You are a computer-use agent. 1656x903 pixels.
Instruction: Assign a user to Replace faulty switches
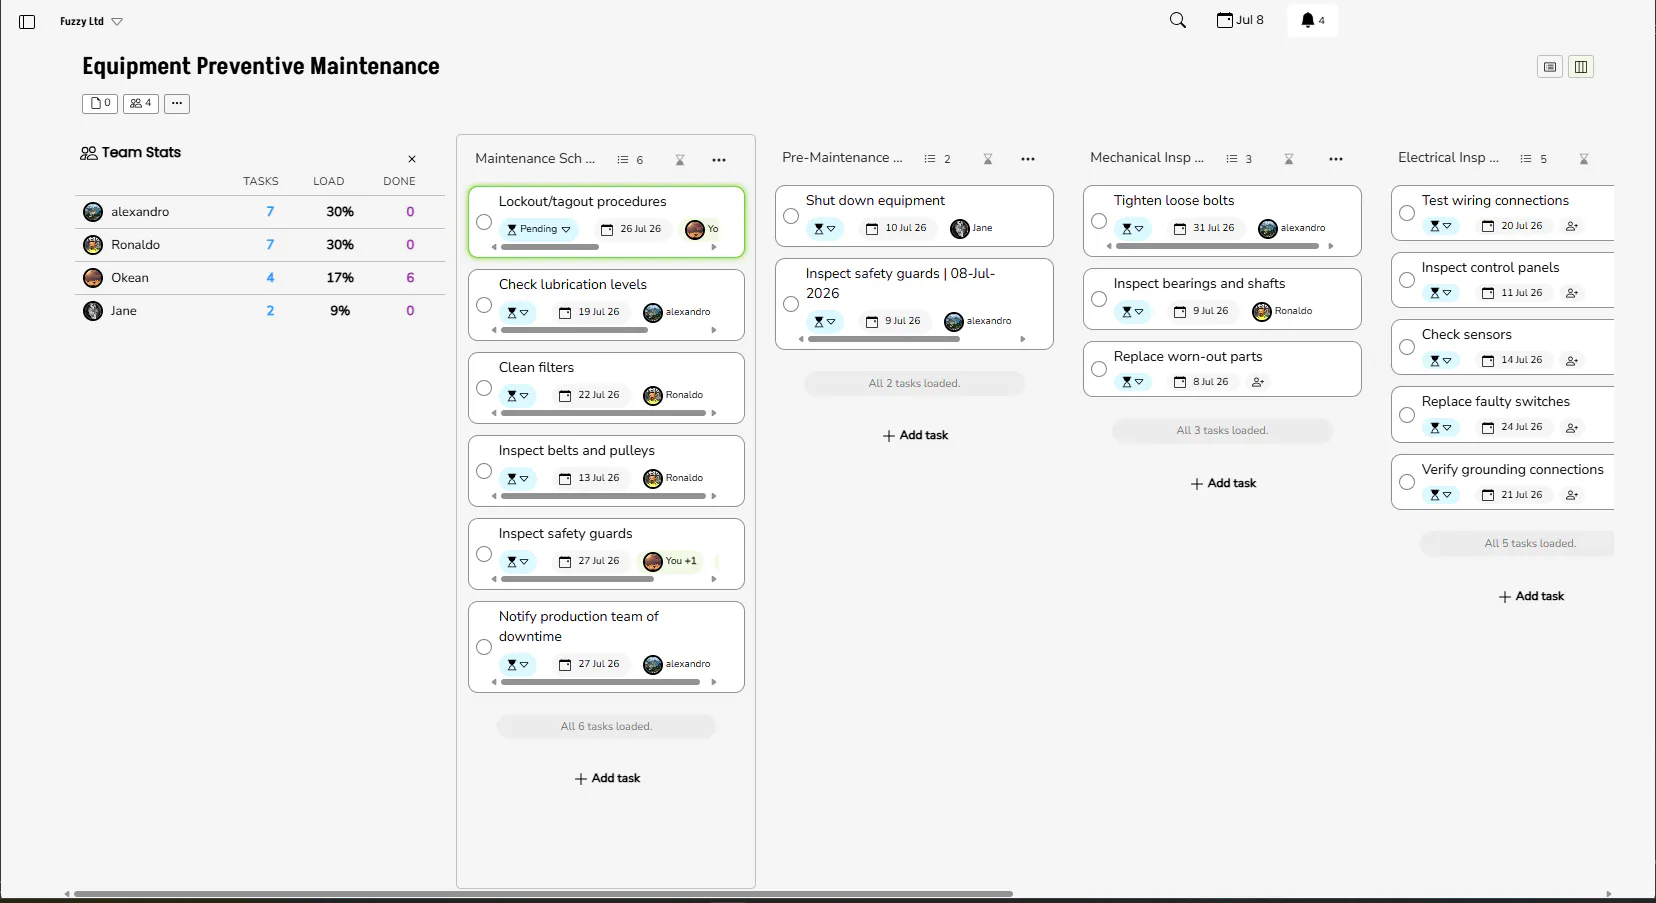coord(1572,427)
